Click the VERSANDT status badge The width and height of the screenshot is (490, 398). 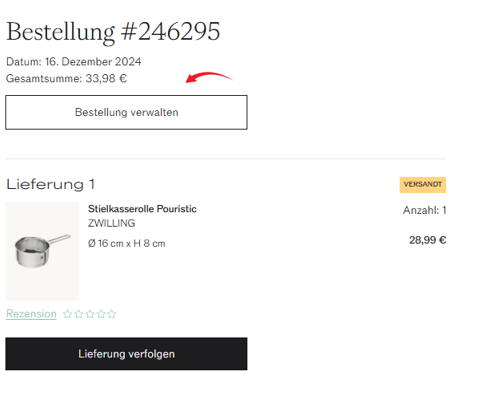pyautogui.click(x=423, y=185)
